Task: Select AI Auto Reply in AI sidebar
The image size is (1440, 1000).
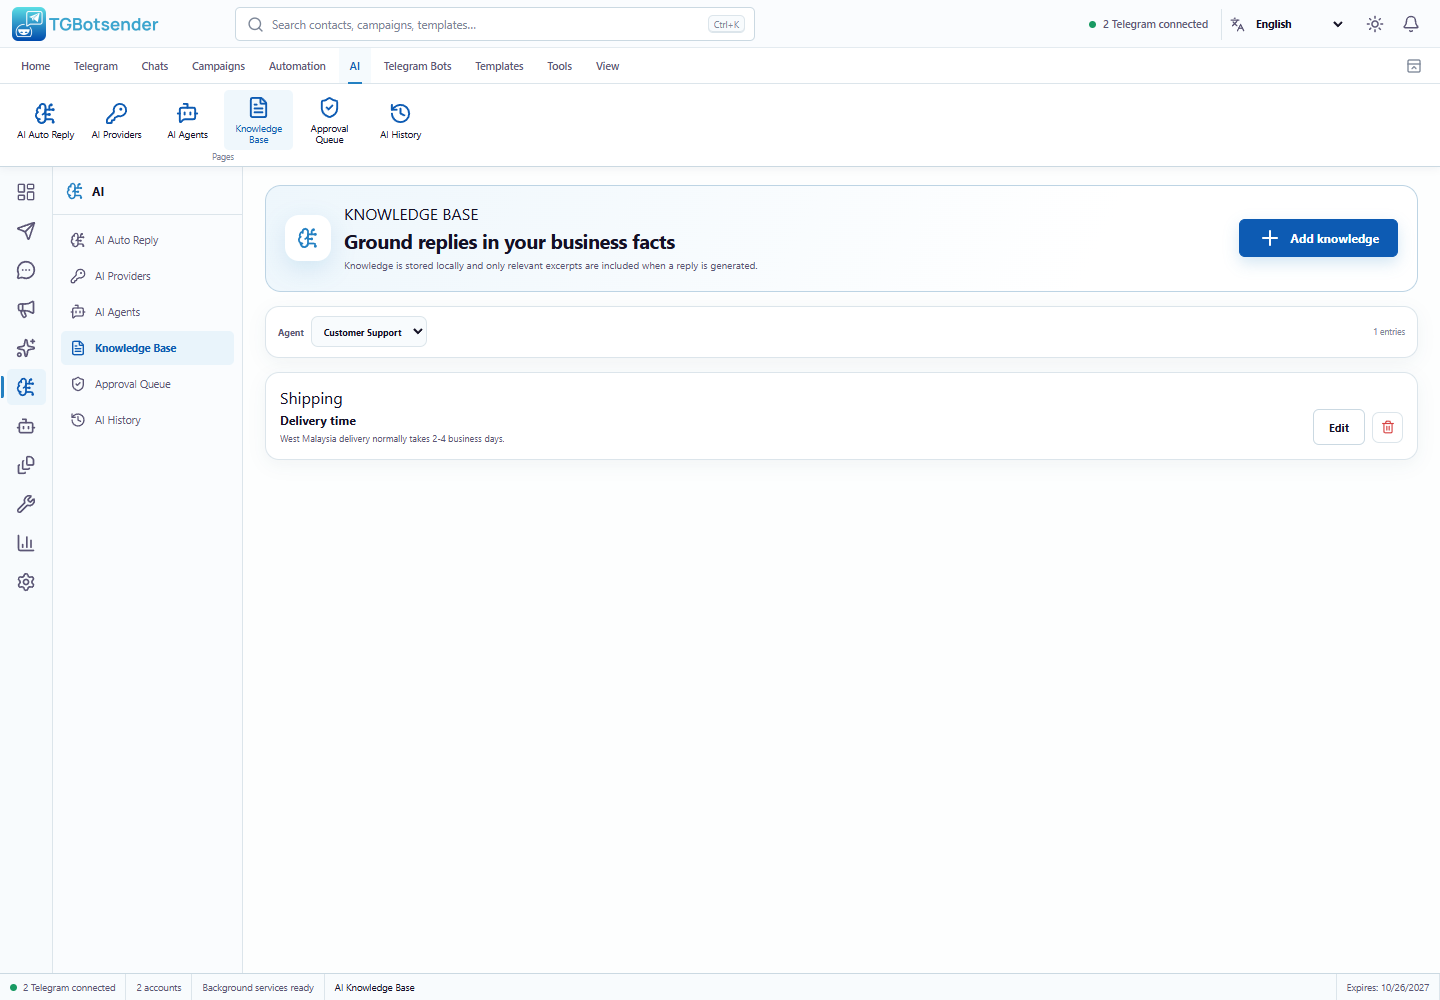Action: [x=147, y=240]
